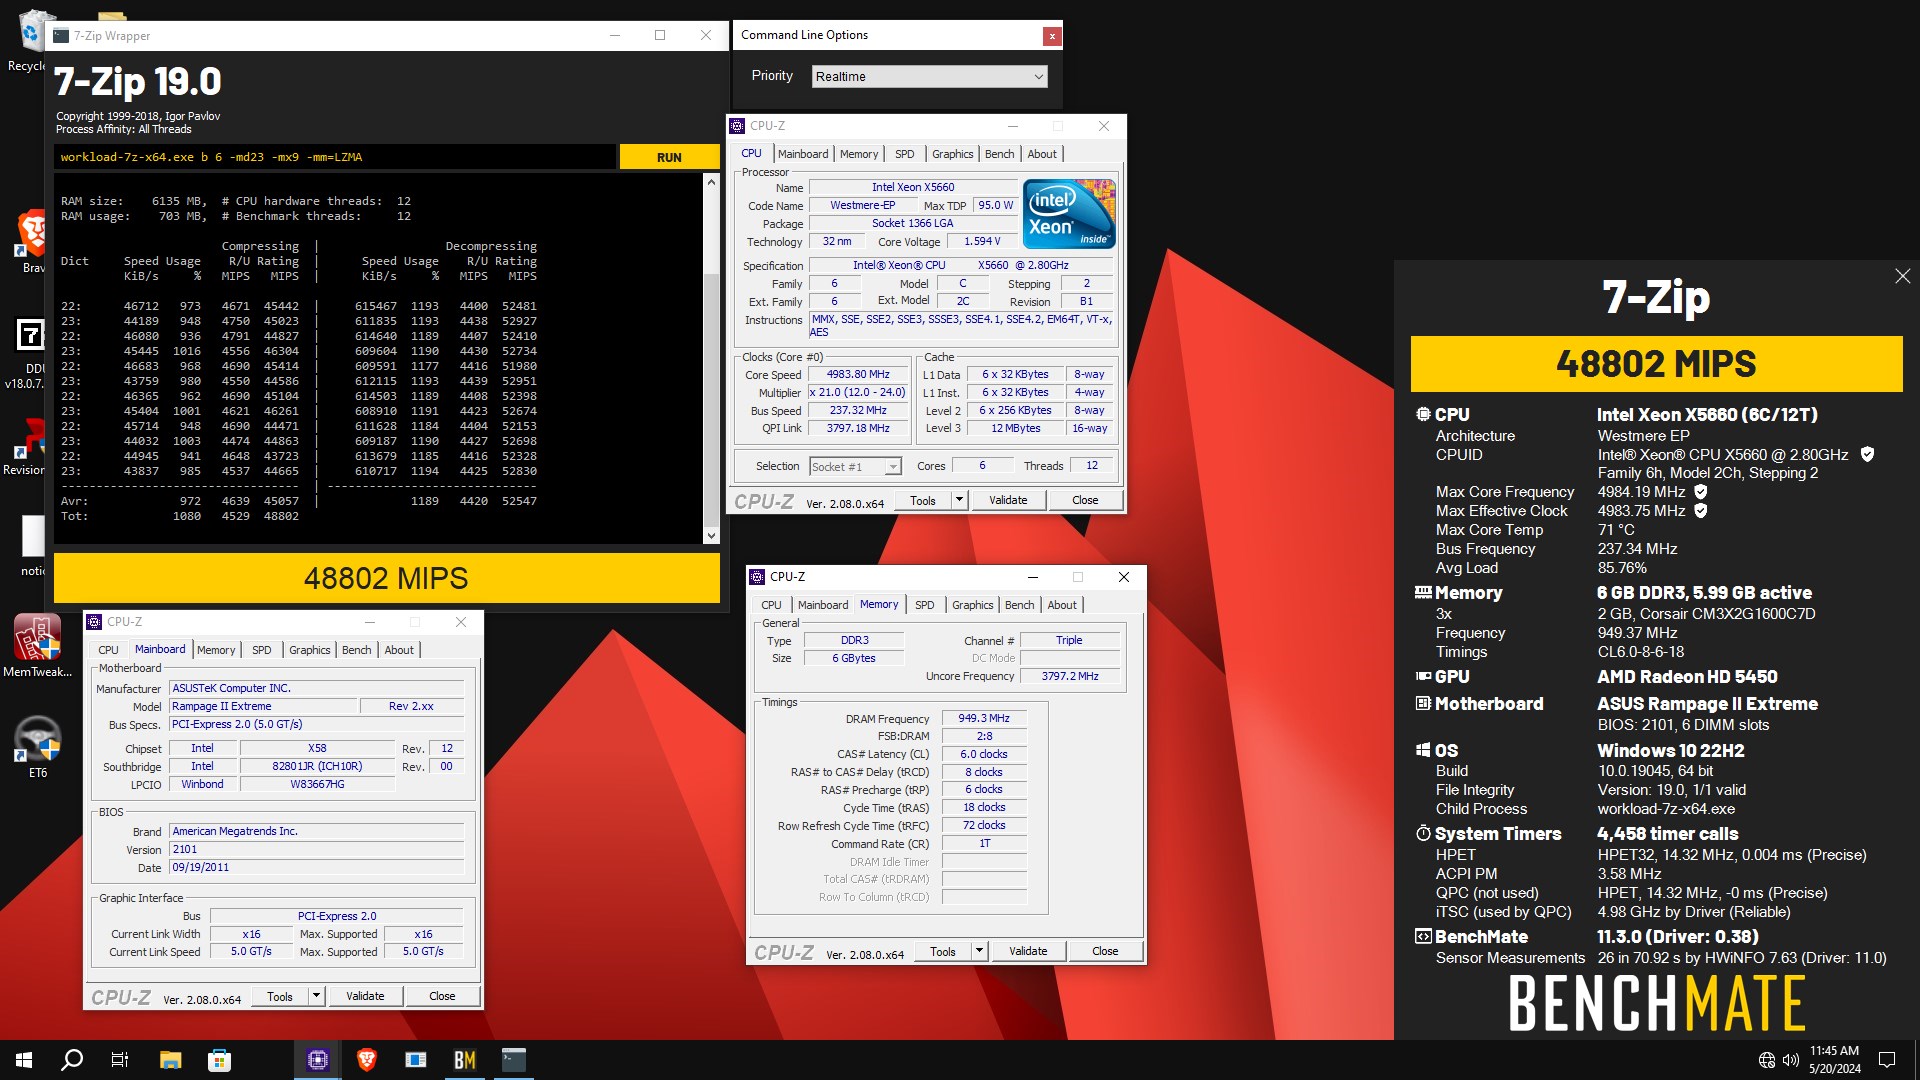Open SPD tab in top CPU-Z window
1920x1080 pixels.
coord(904,154)
